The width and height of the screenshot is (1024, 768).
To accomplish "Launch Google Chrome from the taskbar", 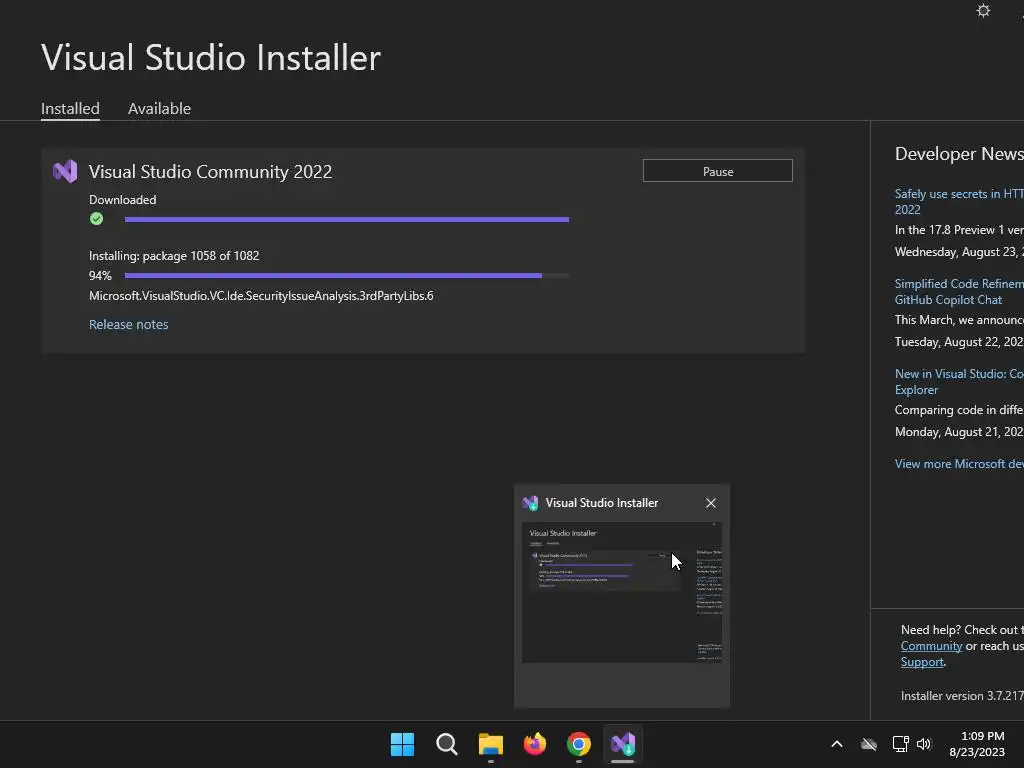I will click(579, 744).
